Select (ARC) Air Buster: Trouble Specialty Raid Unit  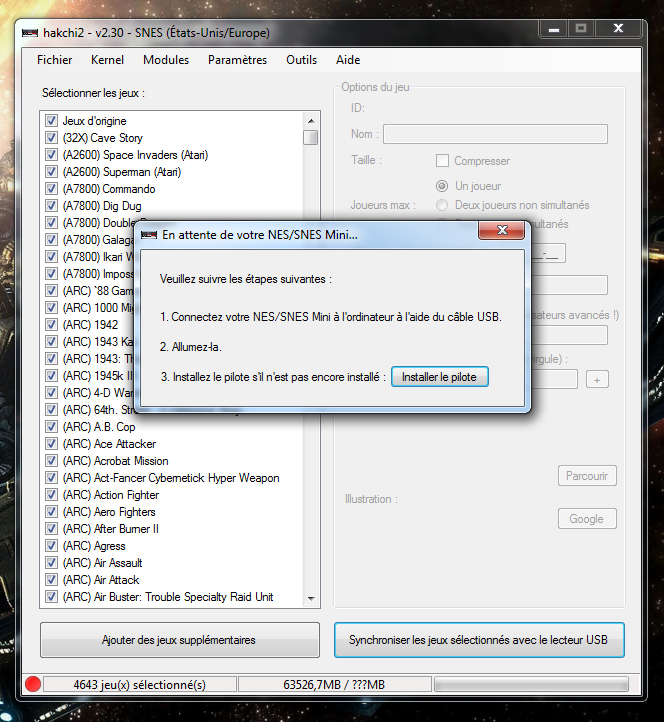tap(168, 597)
